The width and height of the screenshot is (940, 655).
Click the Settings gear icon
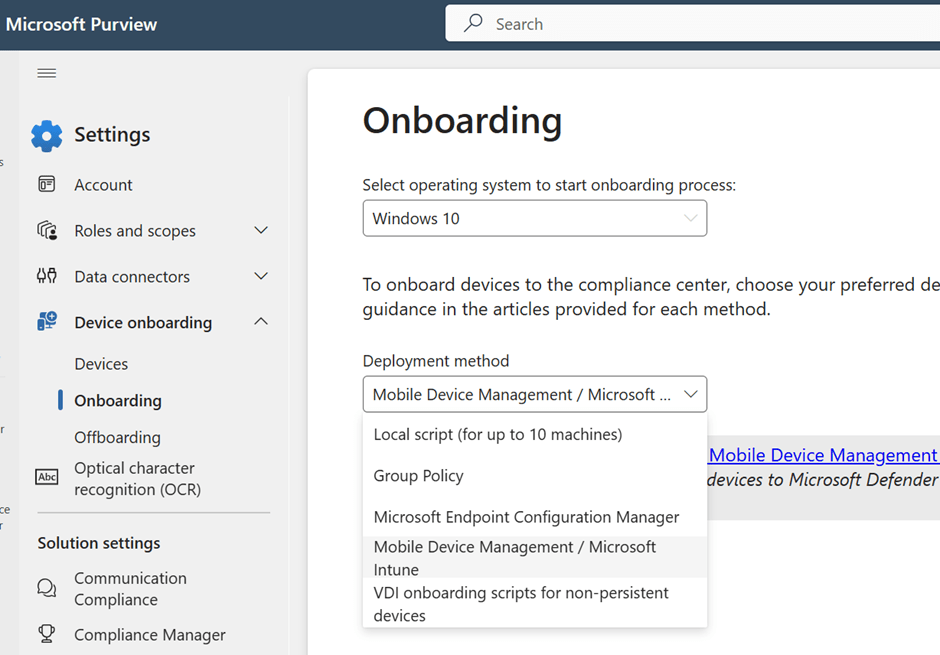click(x=46, y=135)
